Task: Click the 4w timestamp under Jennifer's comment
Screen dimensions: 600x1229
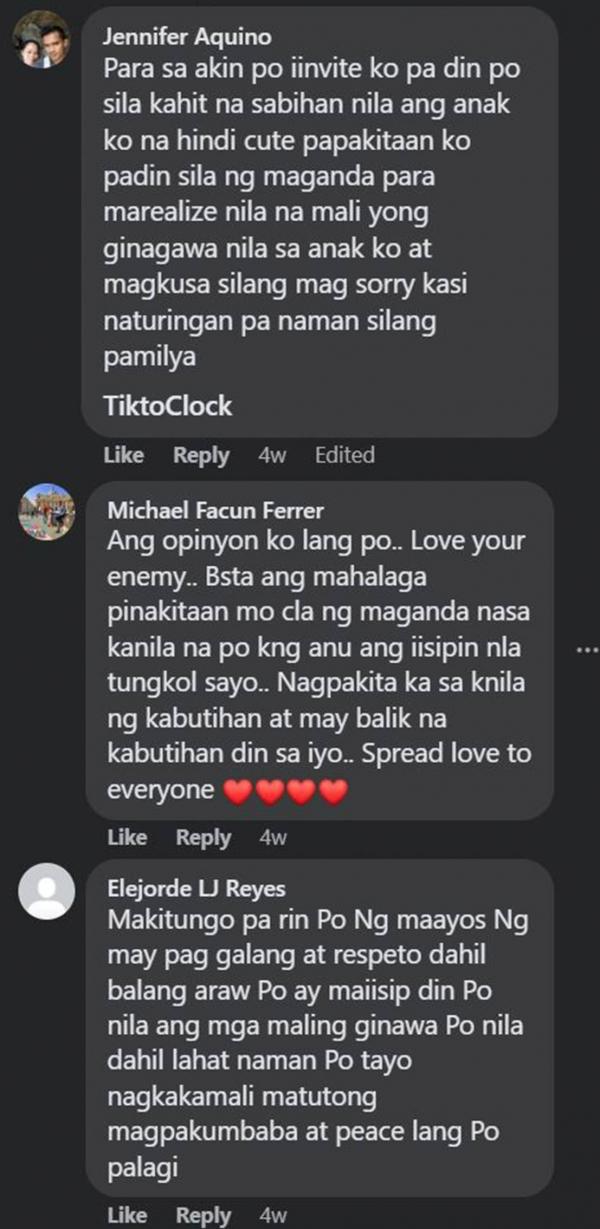Action: point(272,455)
